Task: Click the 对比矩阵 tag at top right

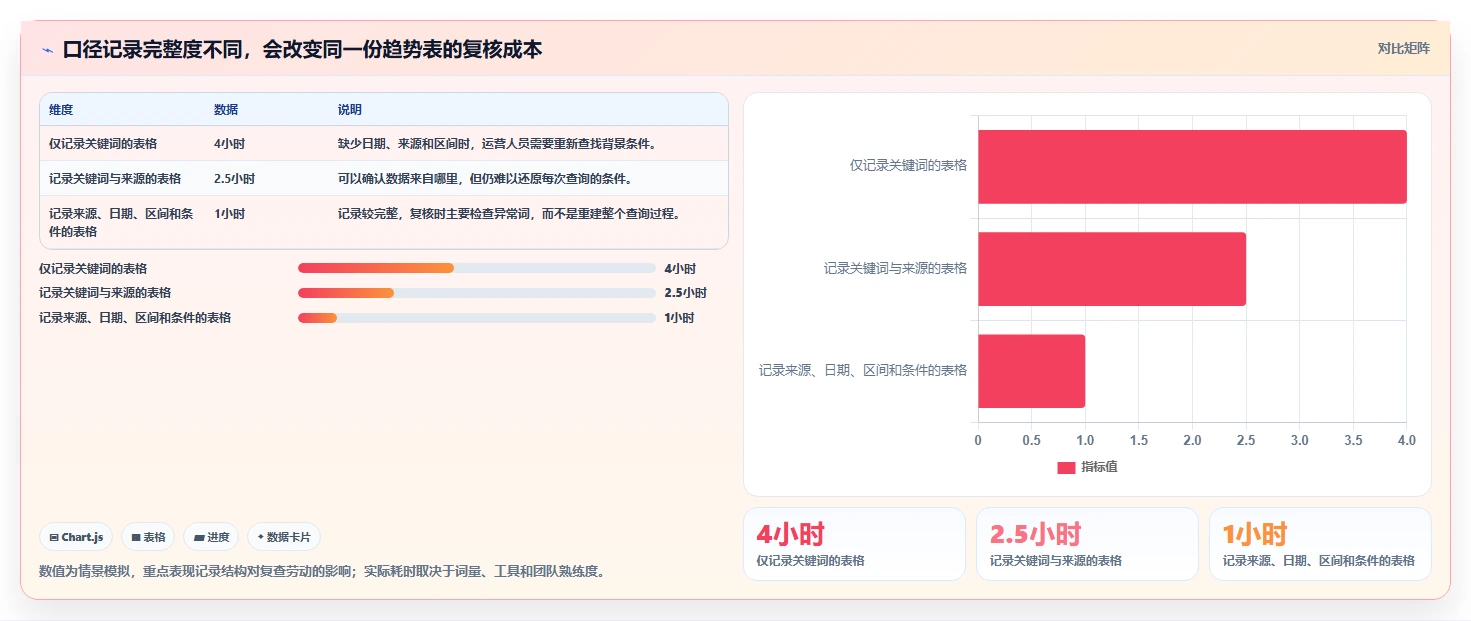Action: pos(1404,48)
